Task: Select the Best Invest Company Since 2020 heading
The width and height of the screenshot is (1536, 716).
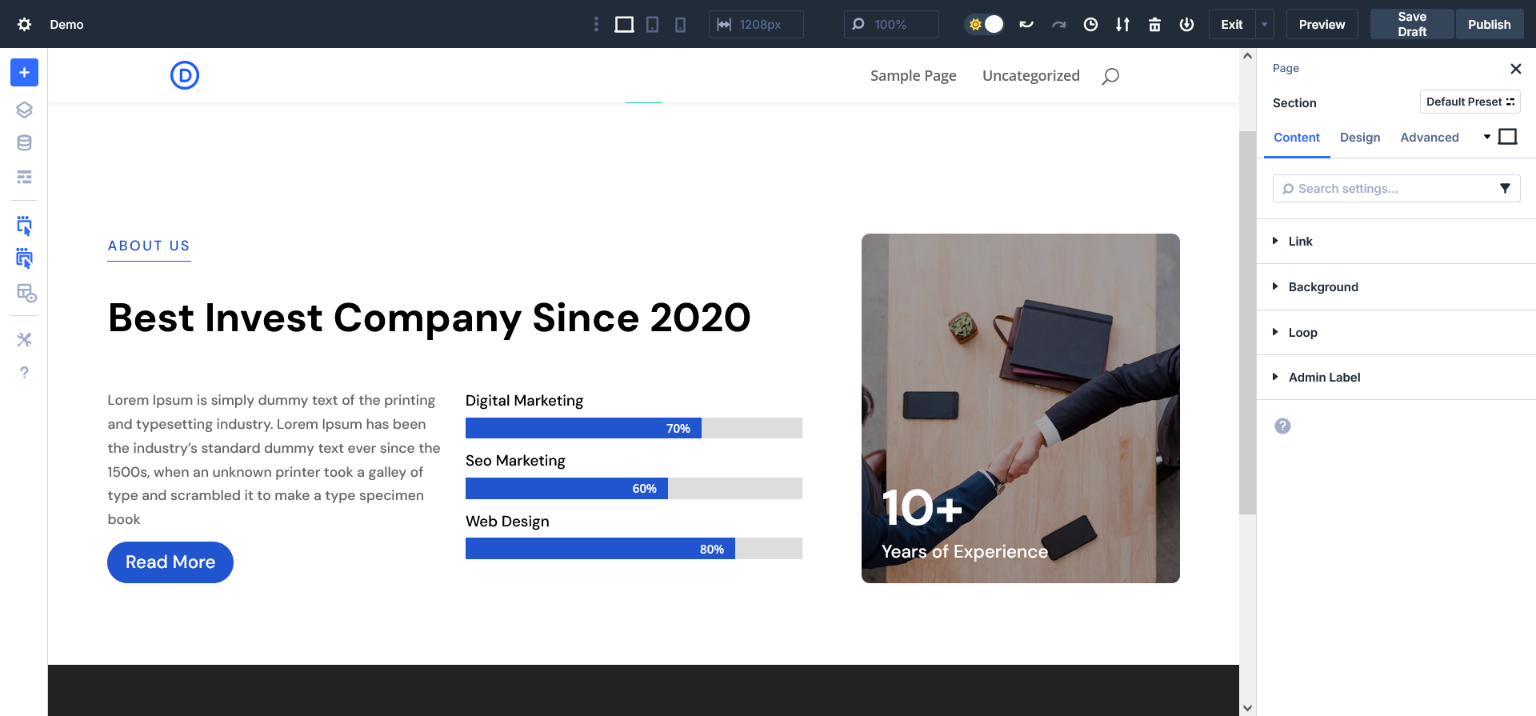Action: [x=429, y=318]
